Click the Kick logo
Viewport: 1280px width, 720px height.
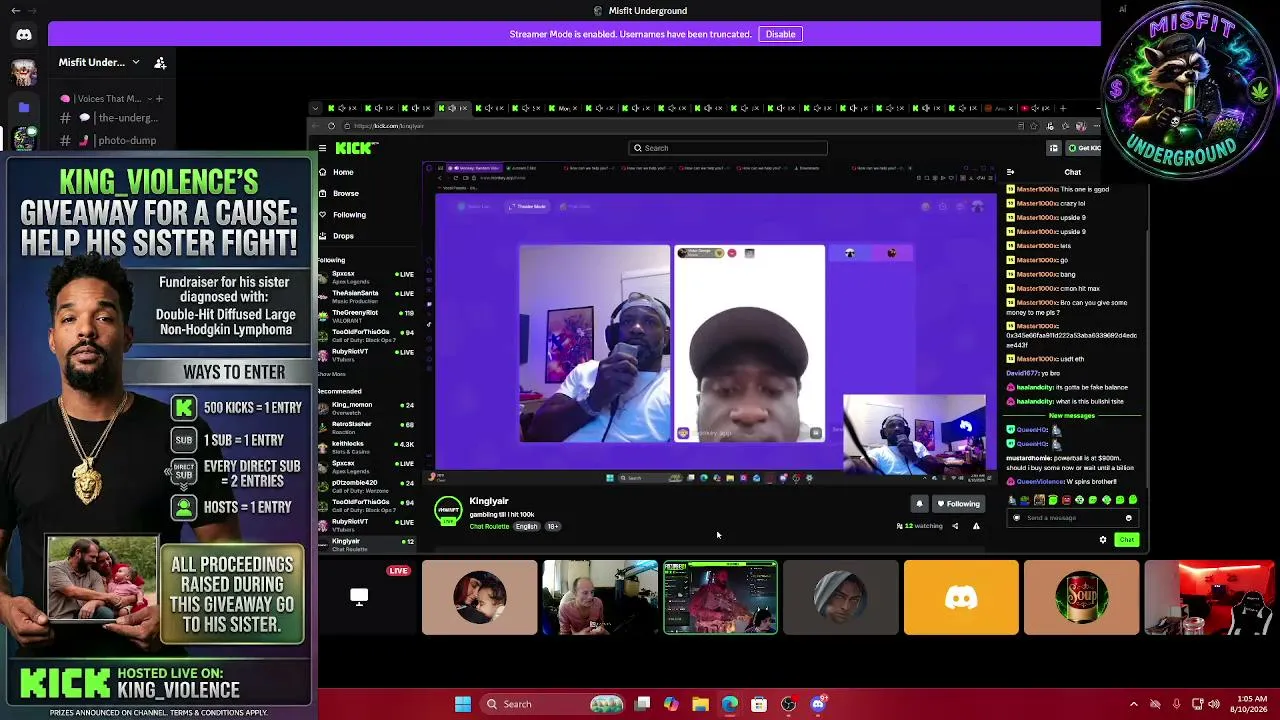click(x=357, y=148)
